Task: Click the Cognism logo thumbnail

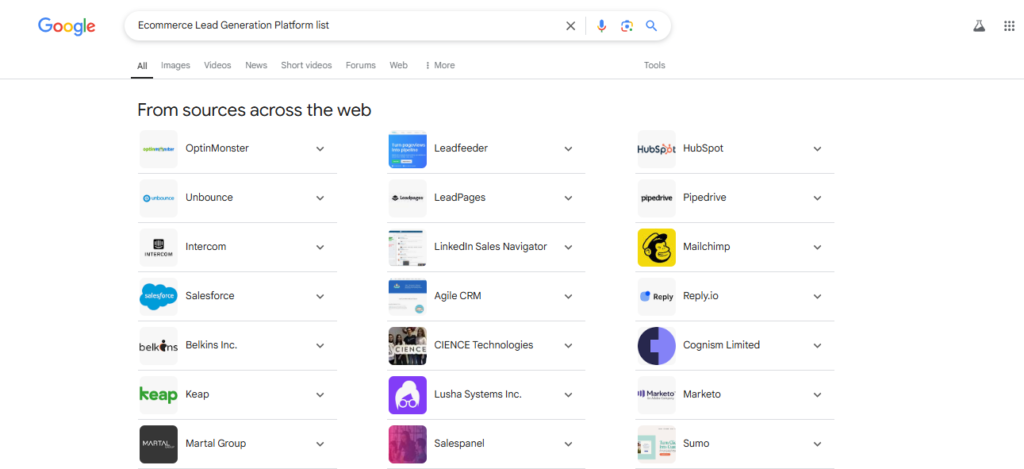Action: click(x=656, y=346)
